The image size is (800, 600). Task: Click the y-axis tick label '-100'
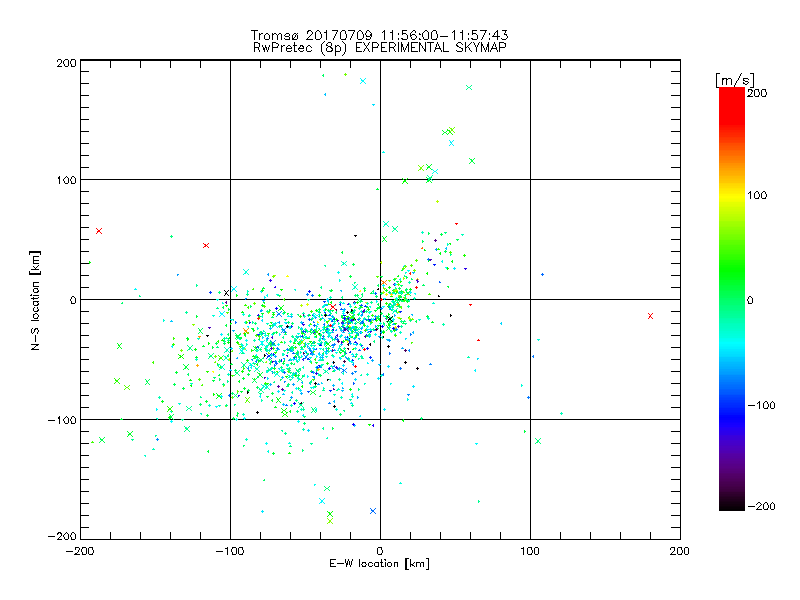click(x=62, y=420)
